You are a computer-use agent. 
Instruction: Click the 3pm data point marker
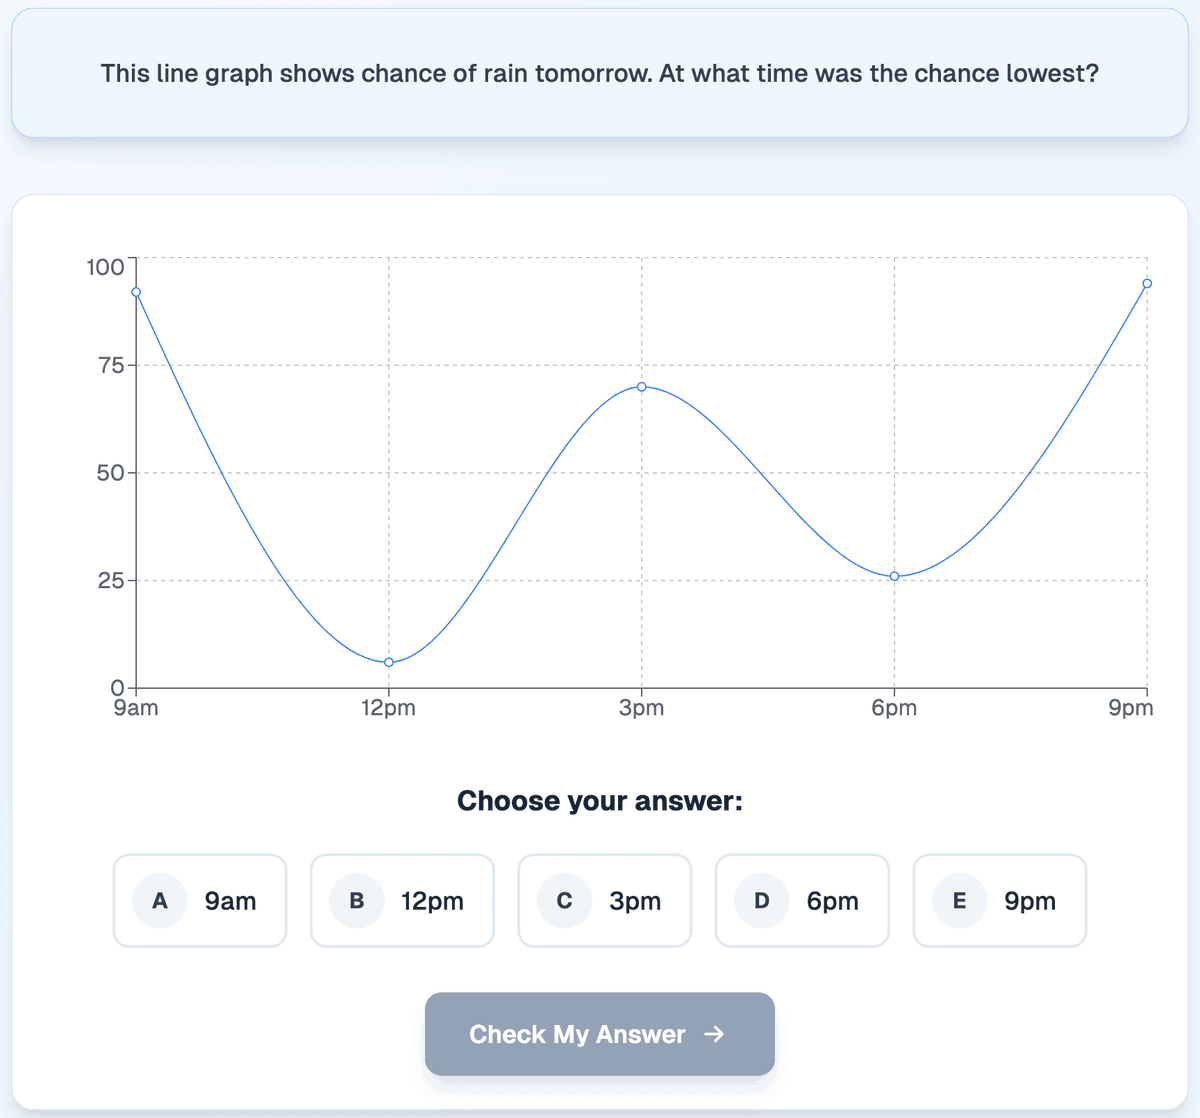click(642, 386)
